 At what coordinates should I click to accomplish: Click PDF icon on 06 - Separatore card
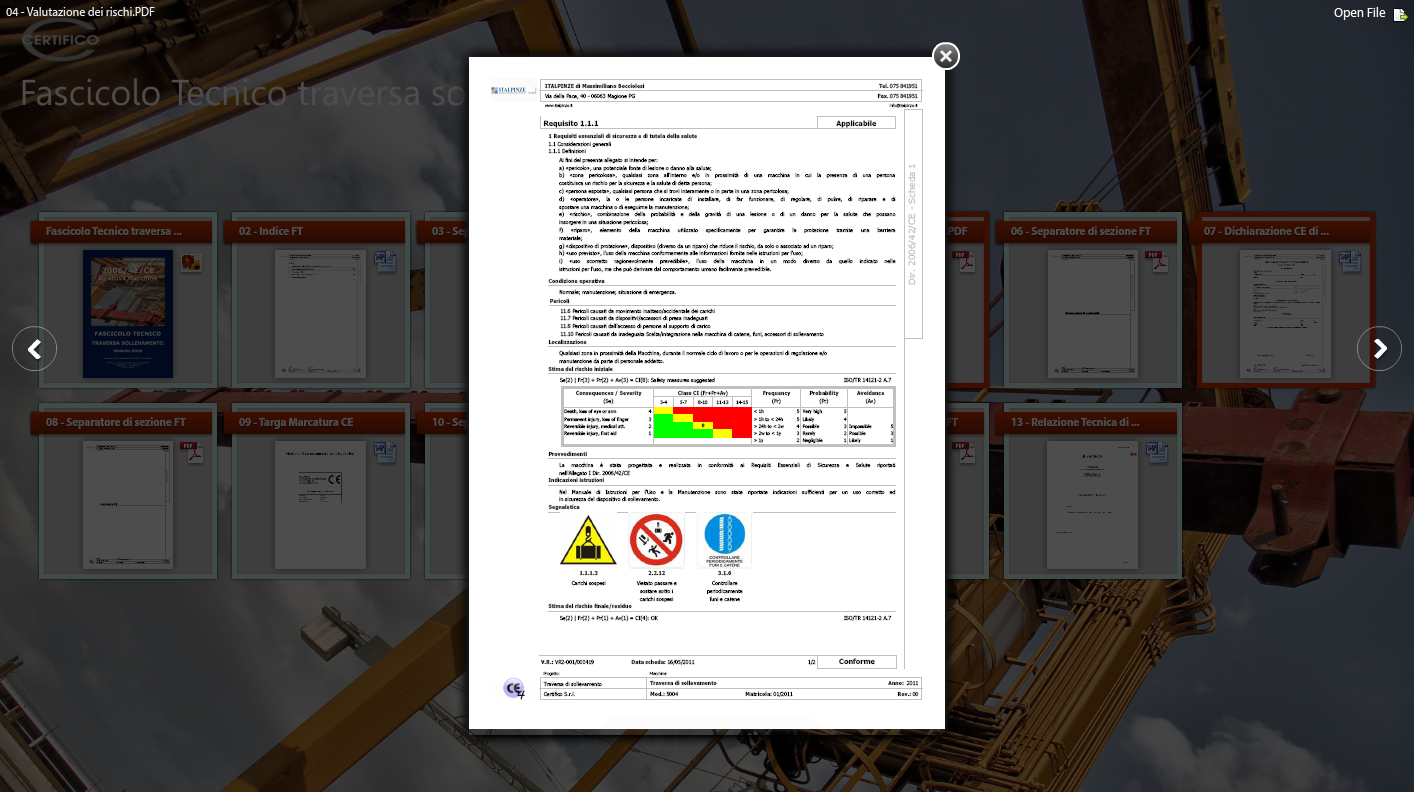(x=1156, y=262)
